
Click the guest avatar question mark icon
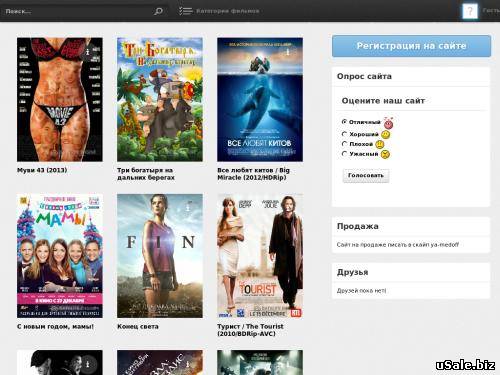point(470,12)
